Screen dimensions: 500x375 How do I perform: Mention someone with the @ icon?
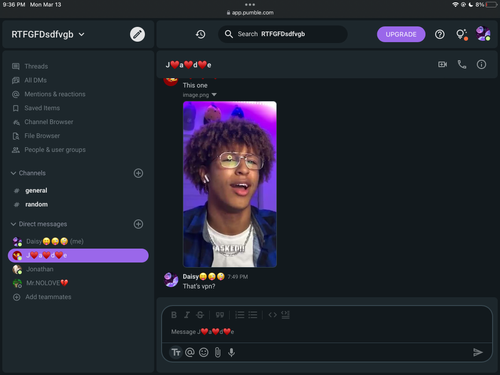(x=190, y=352)
